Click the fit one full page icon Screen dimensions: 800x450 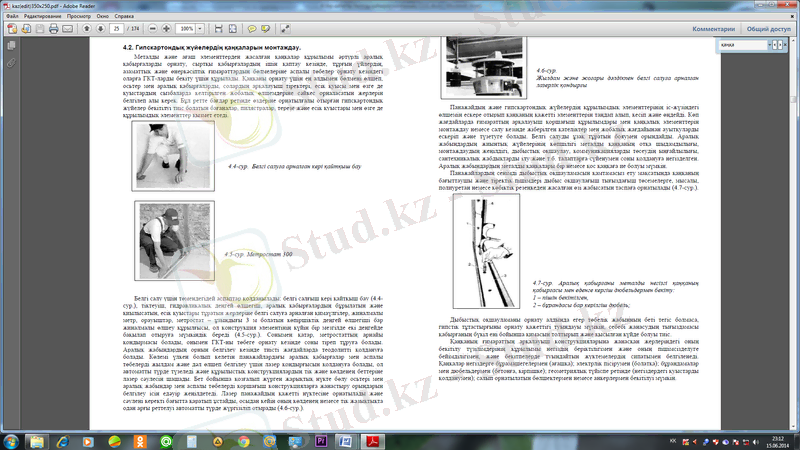[233, 29]
